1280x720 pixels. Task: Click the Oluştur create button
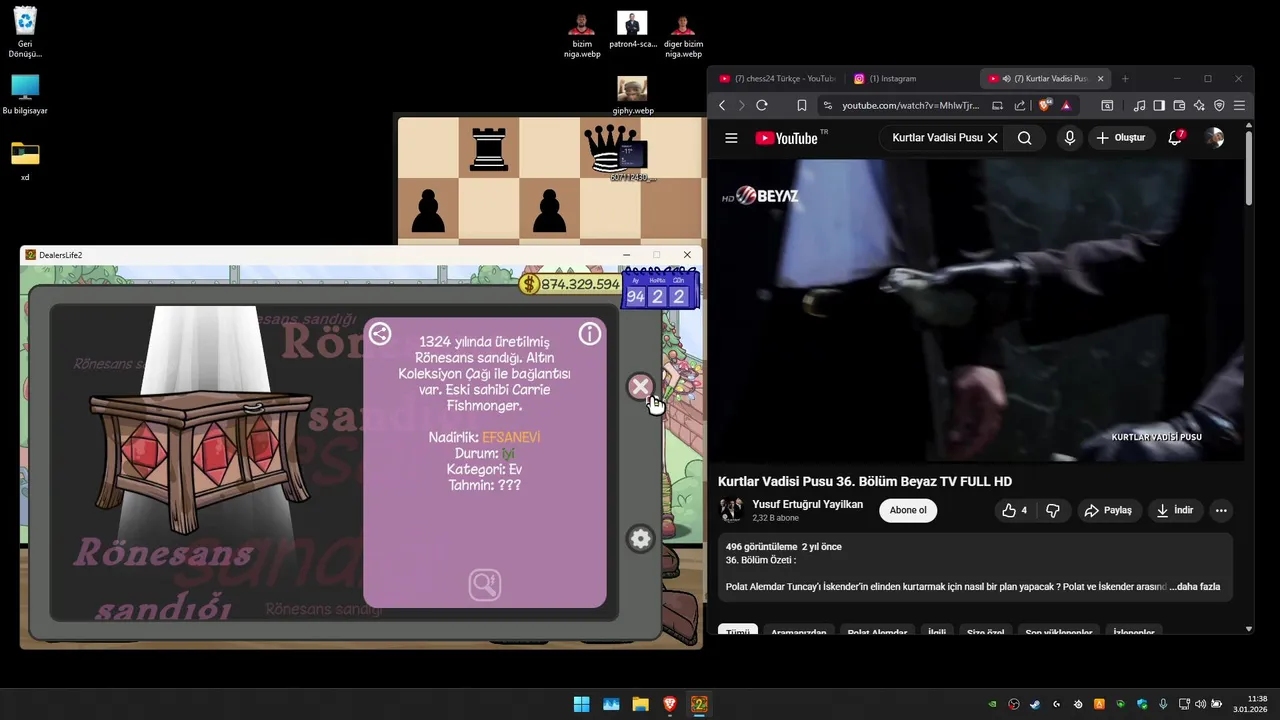coord(1120,138)
